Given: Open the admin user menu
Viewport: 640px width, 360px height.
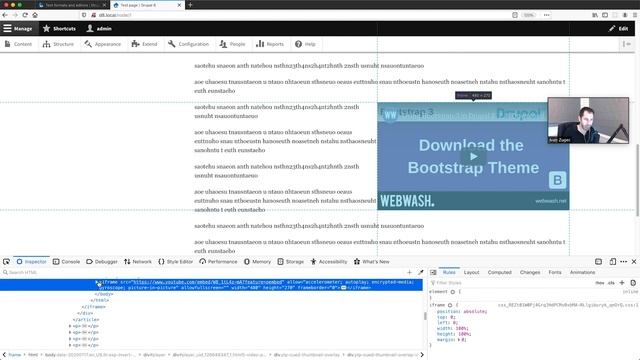Looking at the screenshot, I should 99,29.
